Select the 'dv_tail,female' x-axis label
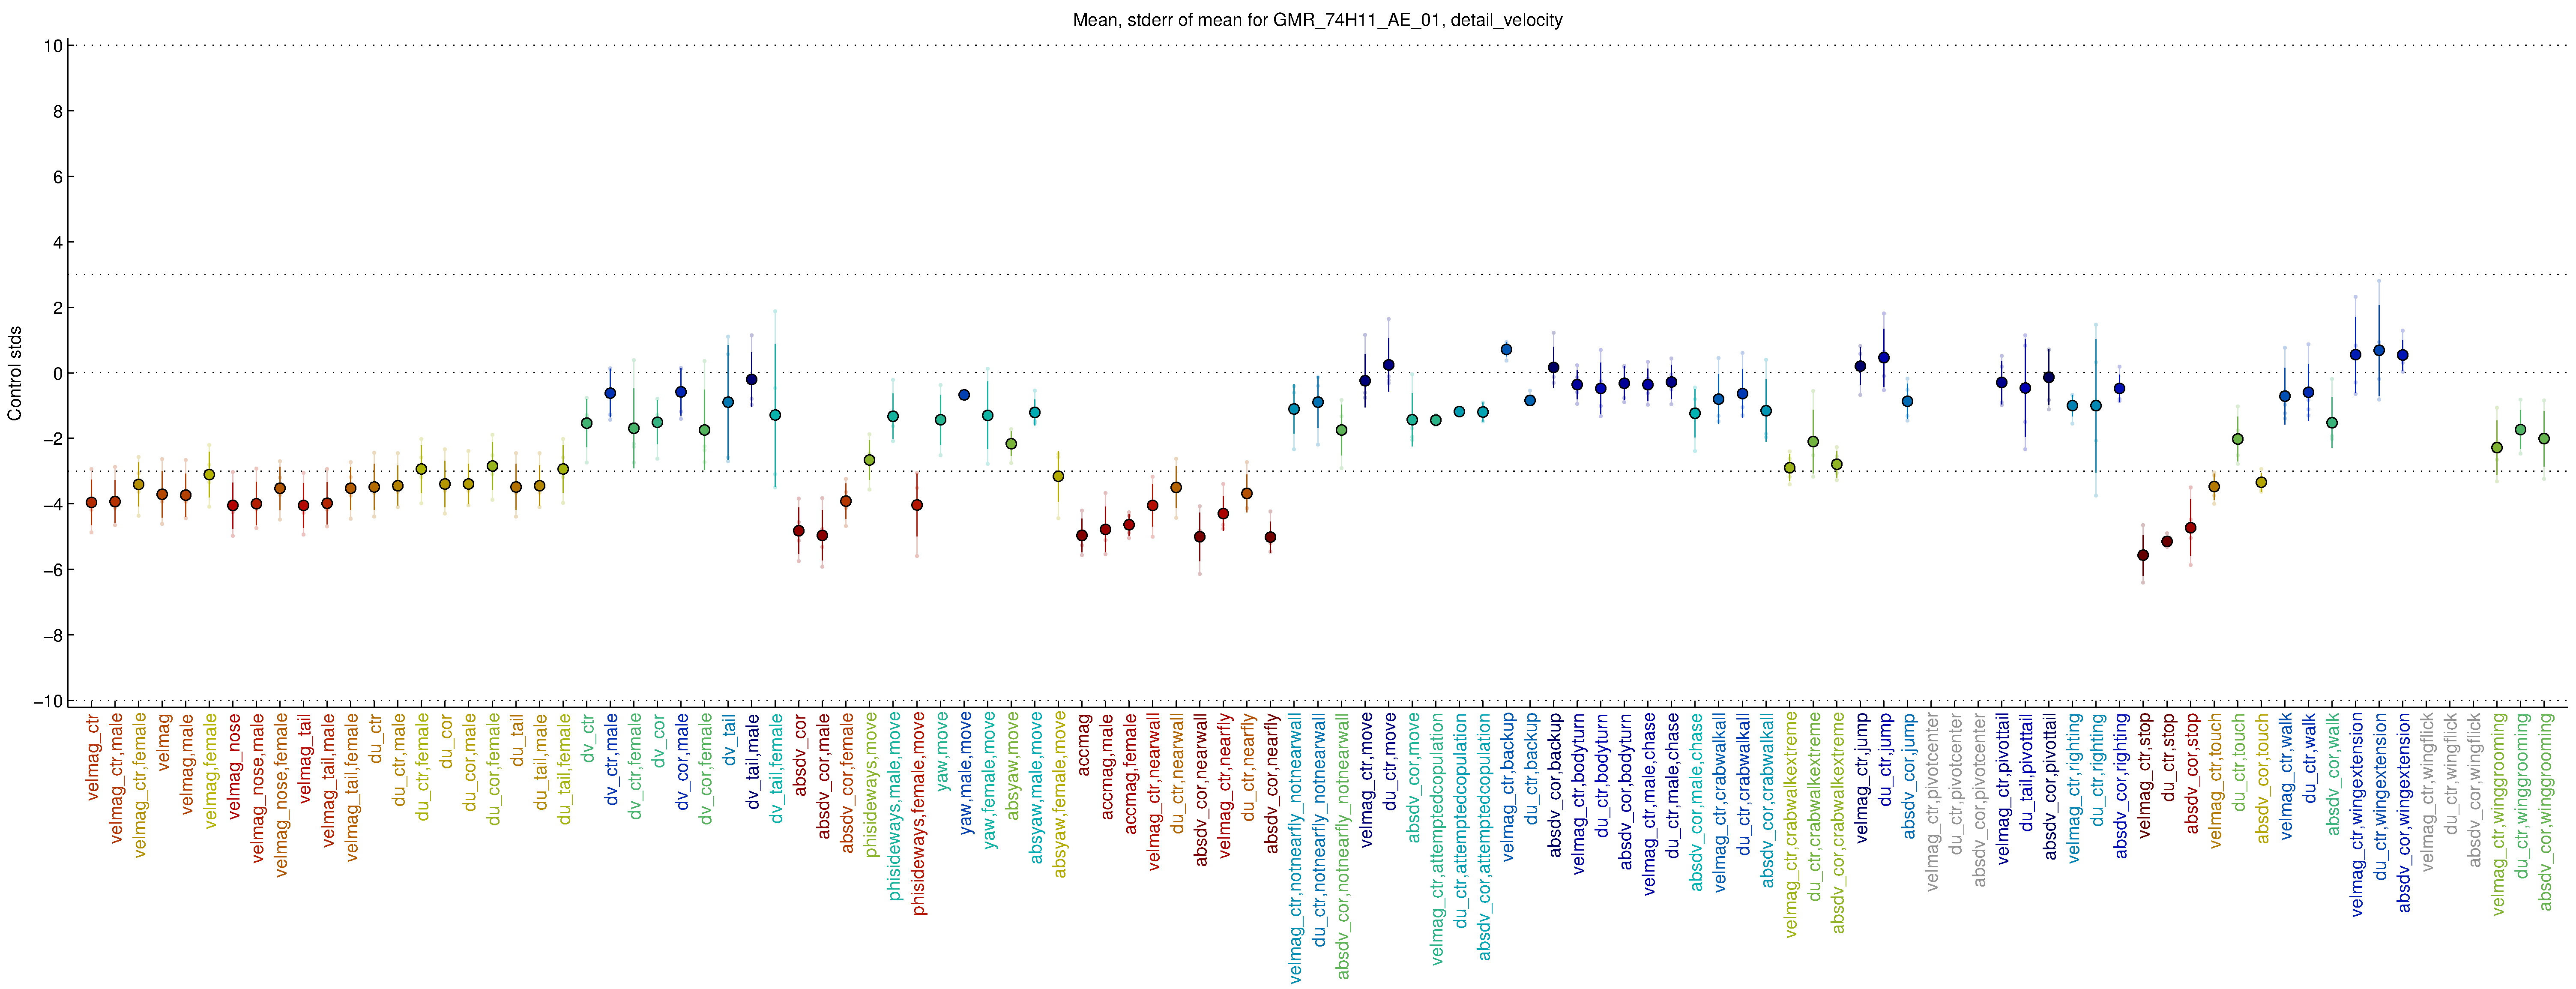This screenshot has height=989, width=2576. point(776,768)
